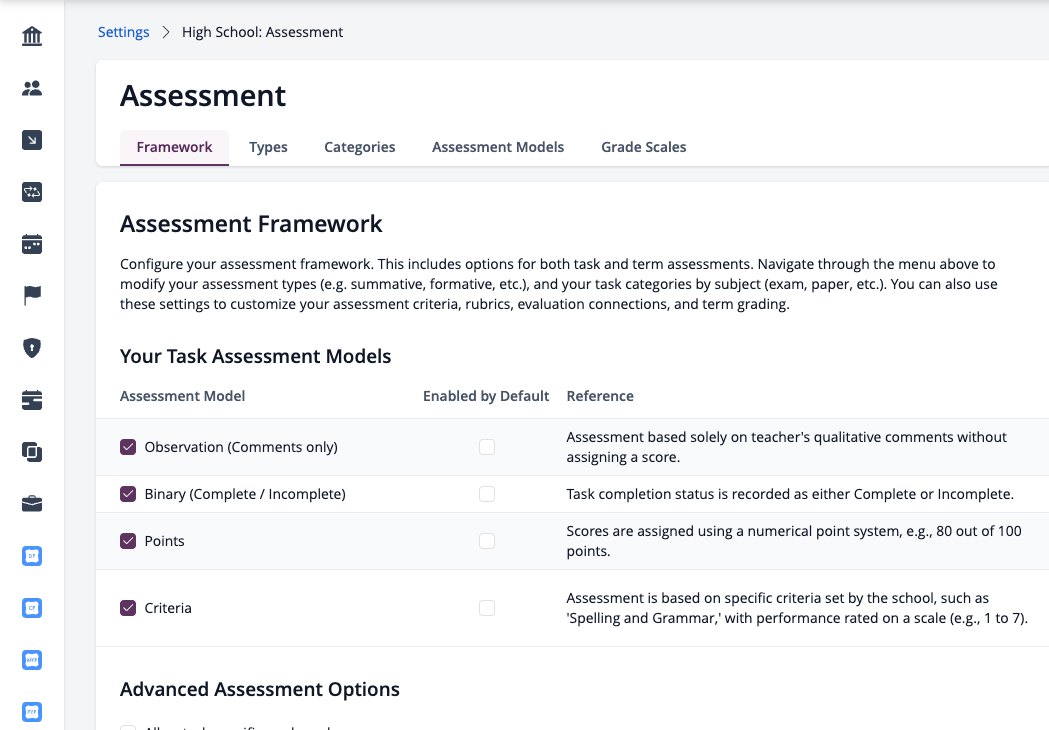Click the card-style sidebar icon
Viewport: 1049px width, 730px height.
point(31,399)
